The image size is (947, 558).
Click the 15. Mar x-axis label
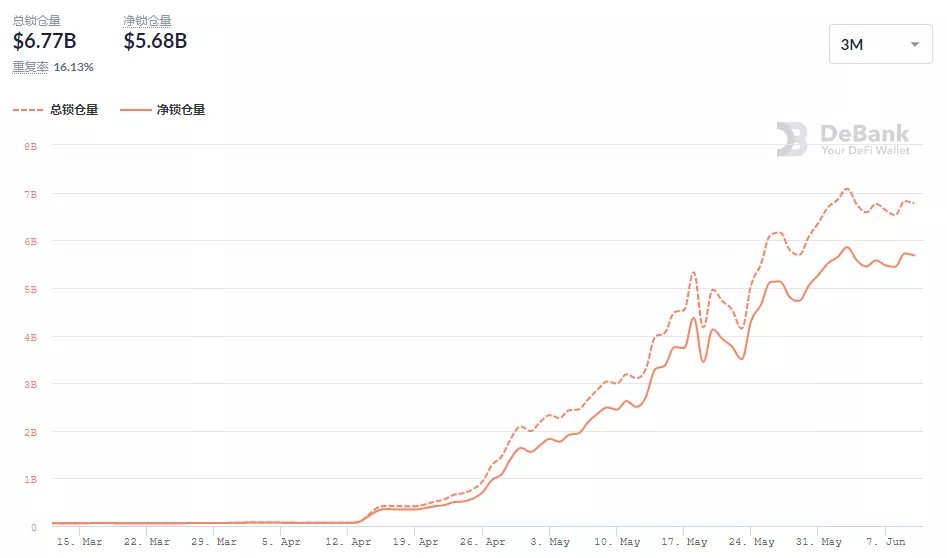click(x=80, y=542)
